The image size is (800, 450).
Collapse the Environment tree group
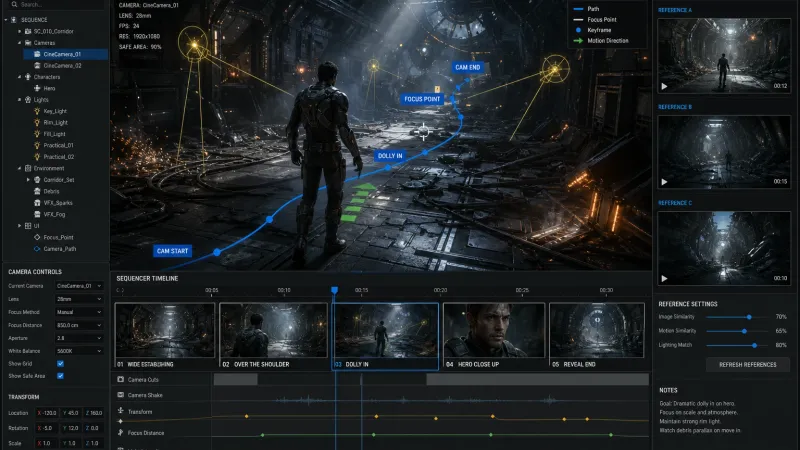(x=20, y=168)
